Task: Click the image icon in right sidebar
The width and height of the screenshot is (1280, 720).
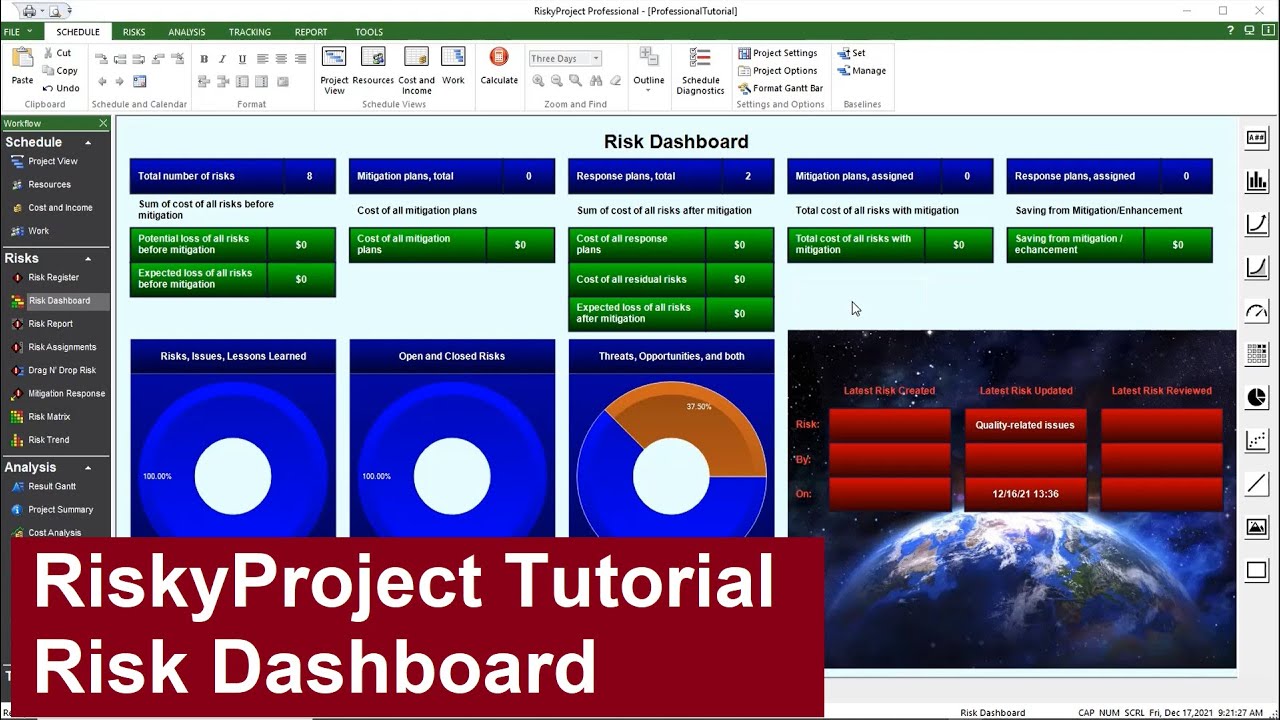Action: point(1257,527)
